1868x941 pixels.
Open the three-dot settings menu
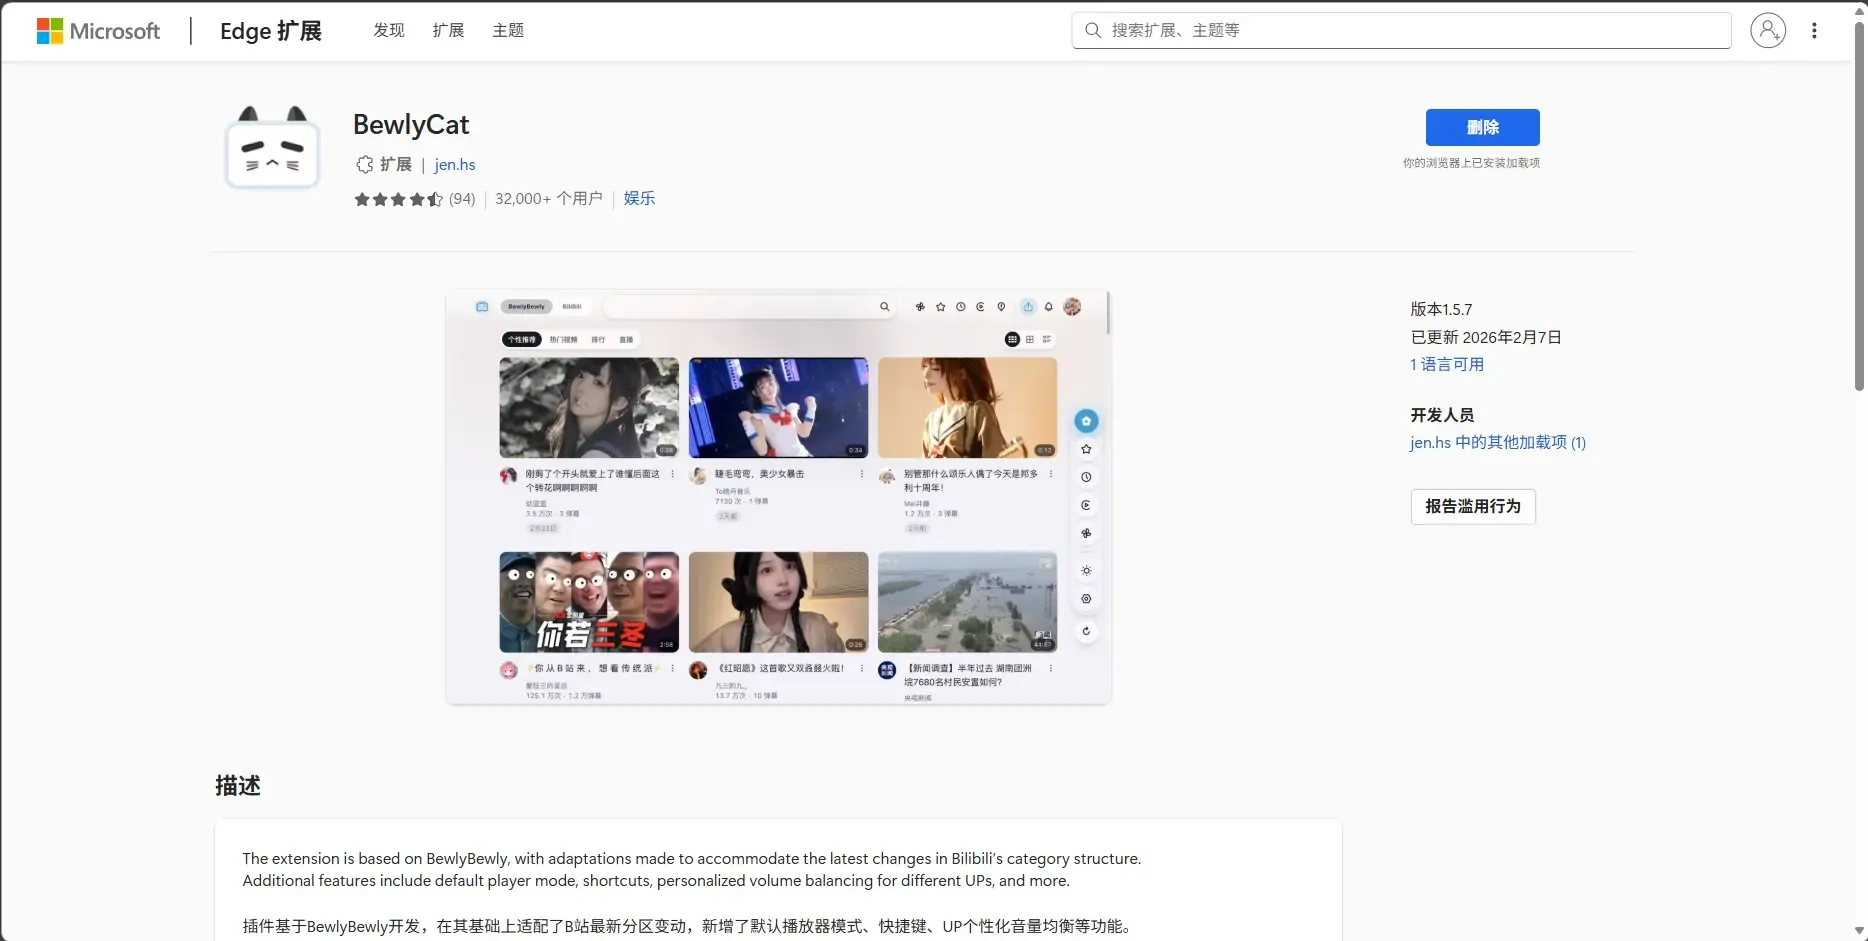[x=1814, y=31]
